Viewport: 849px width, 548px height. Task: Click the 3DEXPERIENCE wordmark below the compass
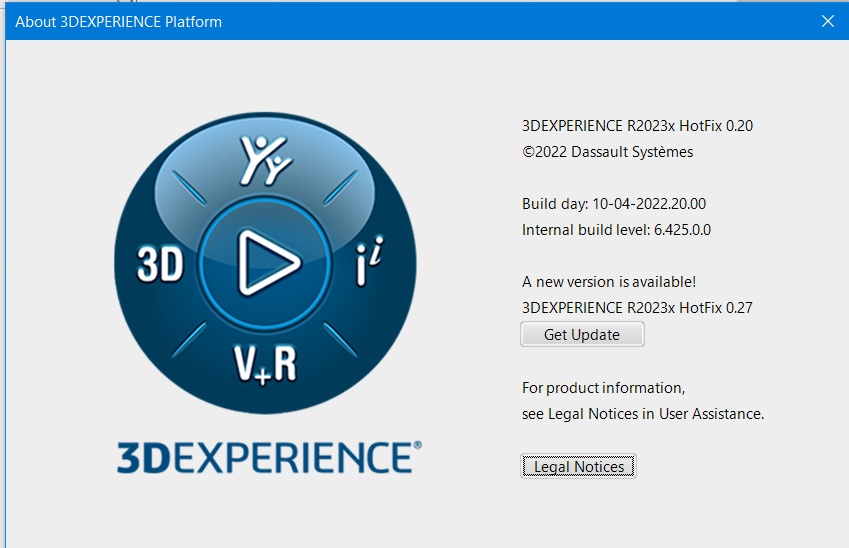(269, 458)
